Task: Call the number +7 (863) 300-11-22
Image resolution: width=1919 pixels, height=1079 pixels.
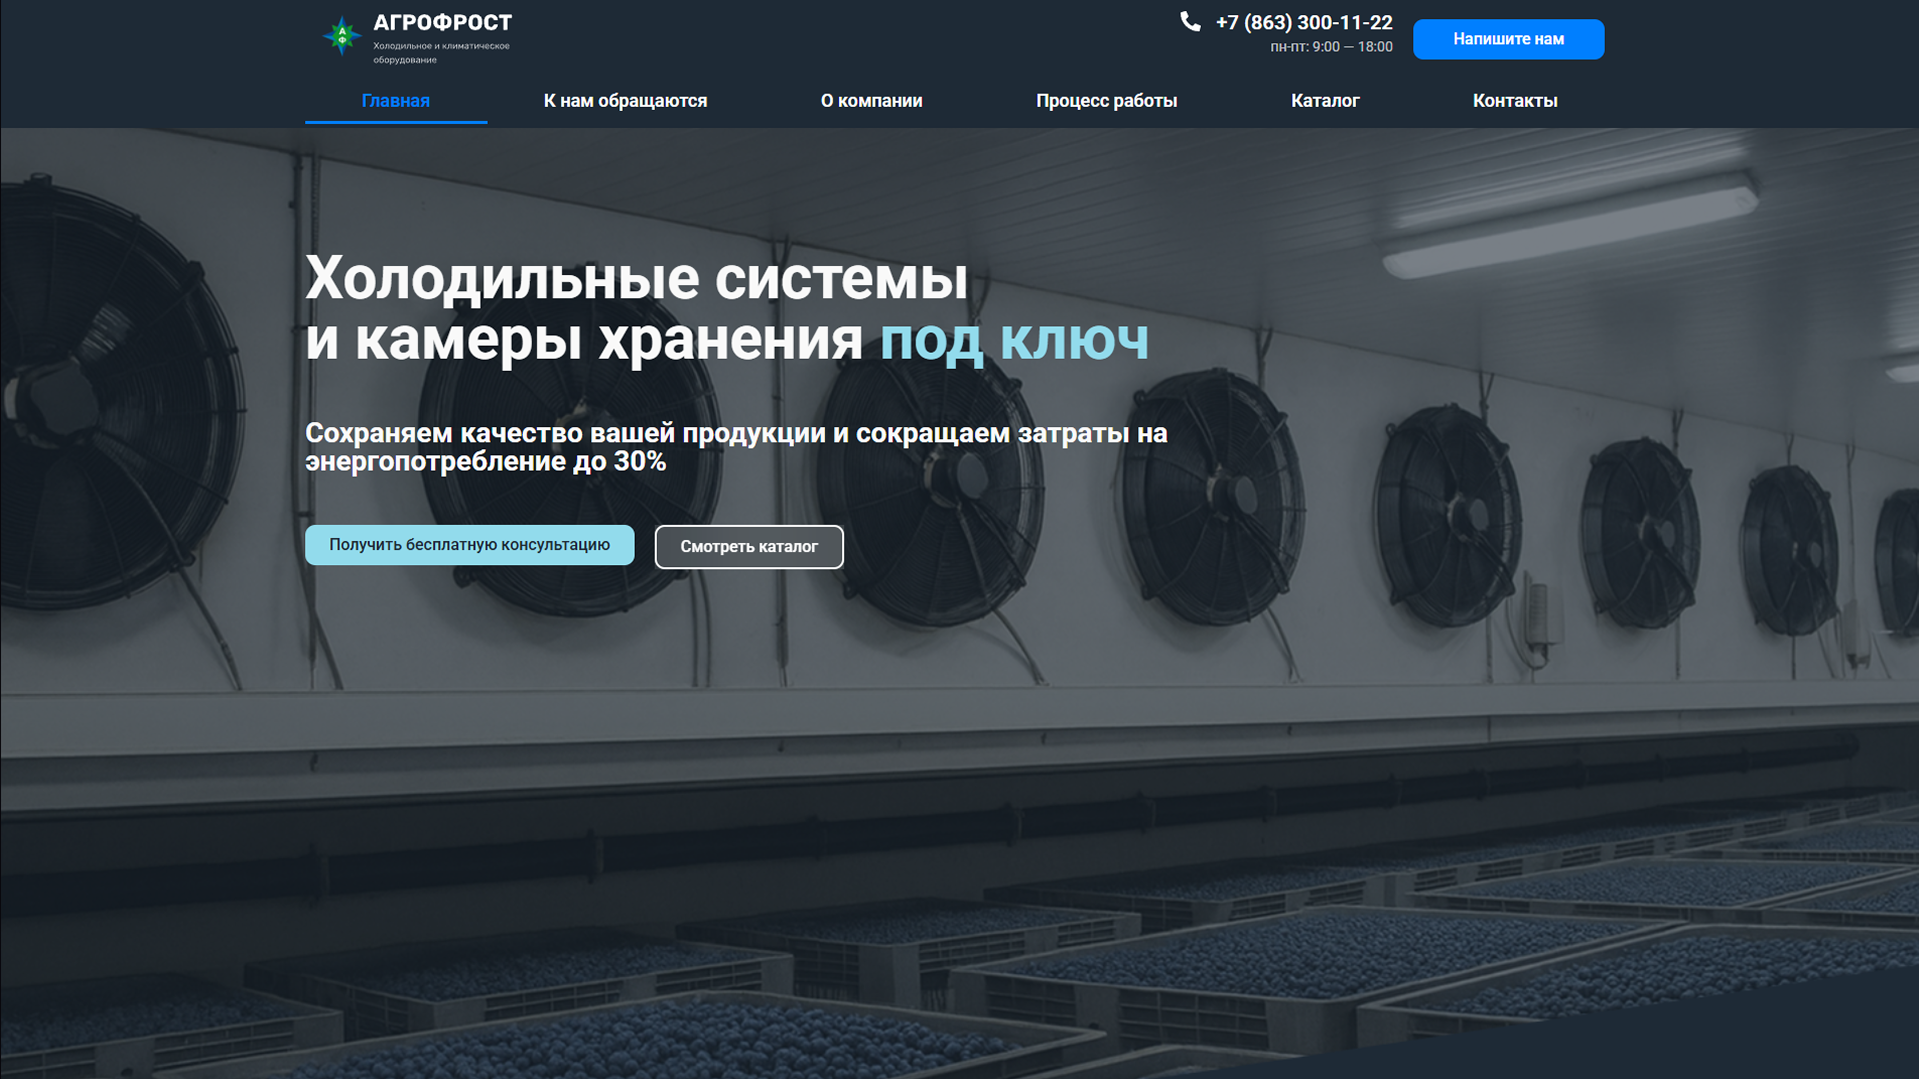Action: pos(1303,22)
